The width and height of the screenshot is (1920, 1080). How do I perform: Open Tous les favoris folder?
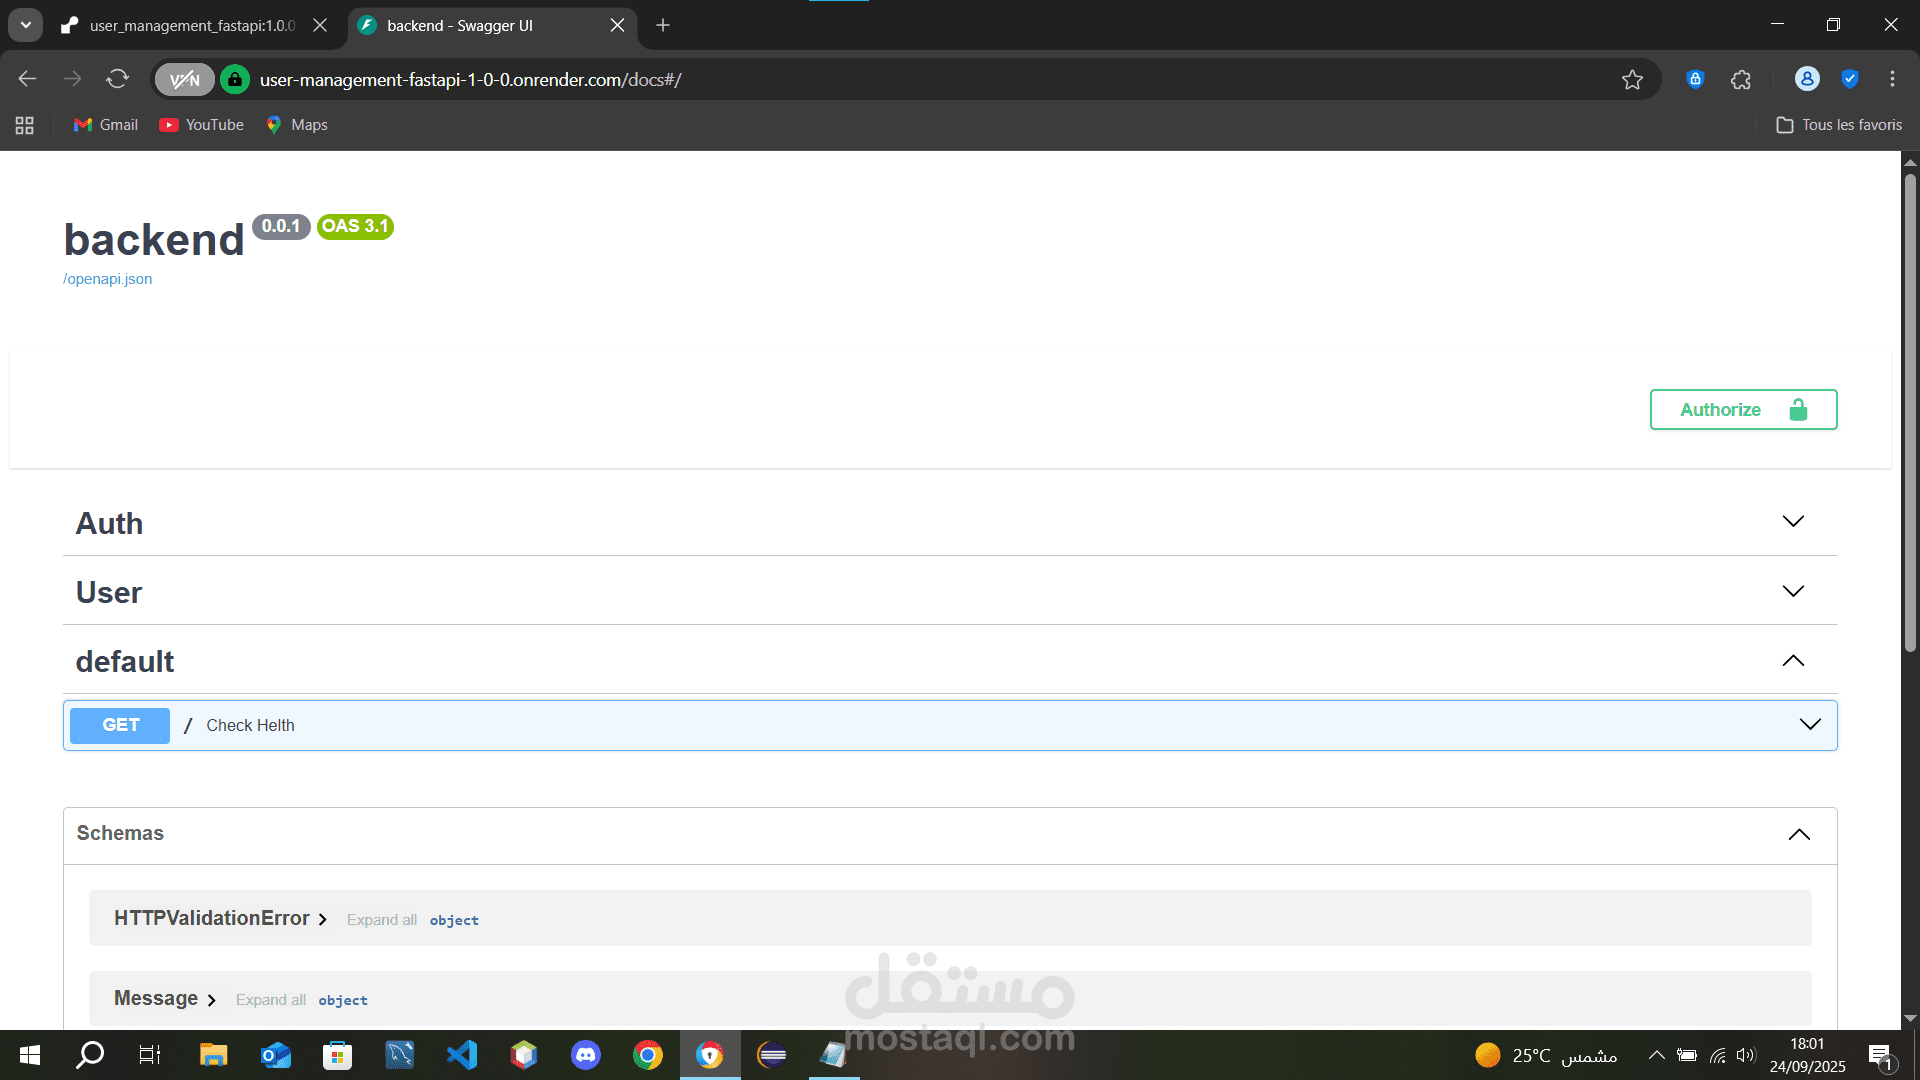click(x=1839, y=125)
